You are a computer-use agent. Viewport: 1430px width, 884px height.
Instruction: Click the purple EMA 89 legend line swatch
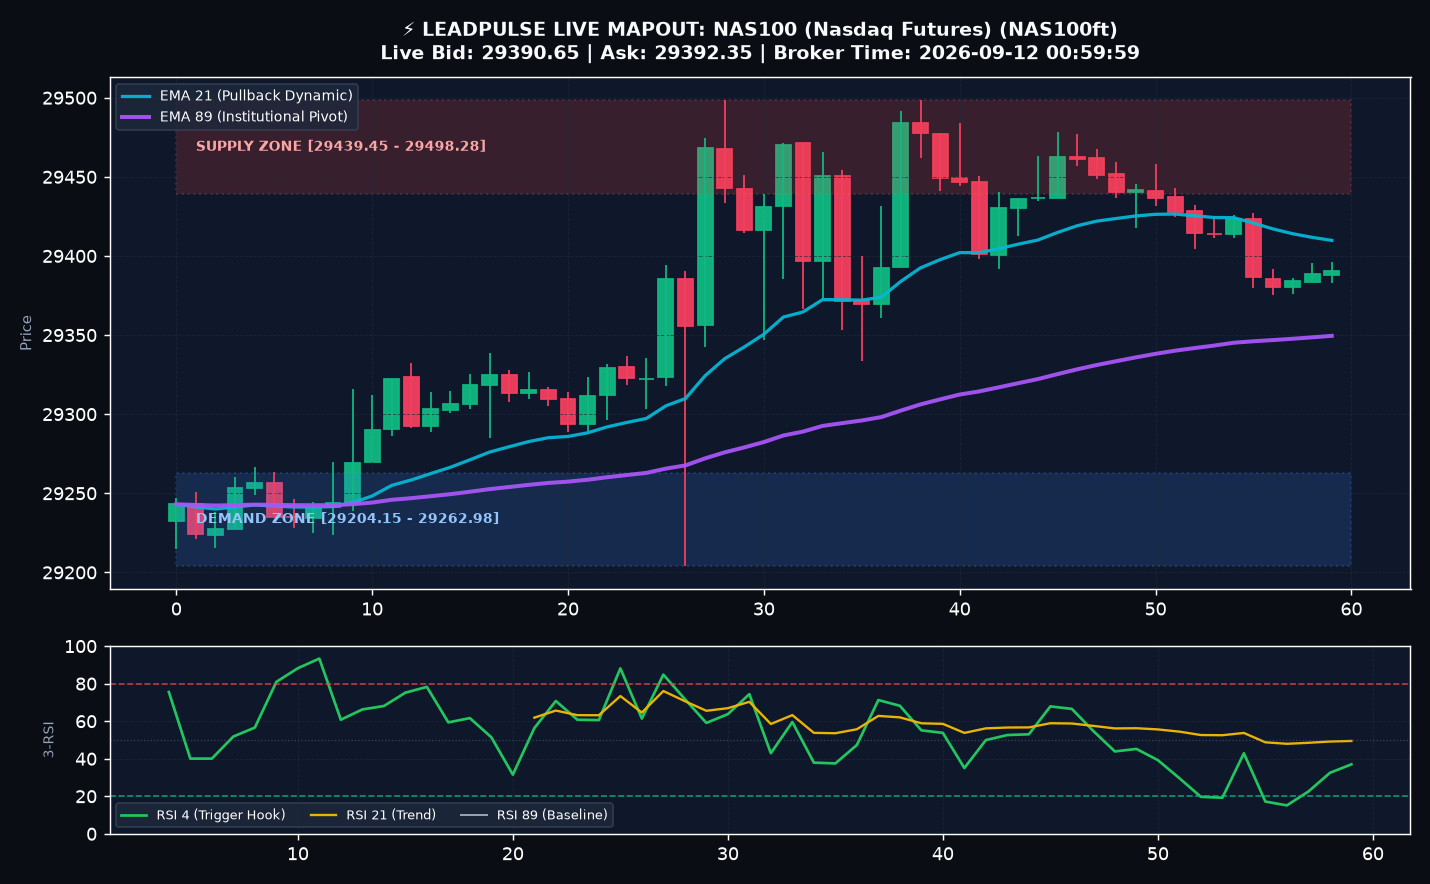click(x=136, y=117)
